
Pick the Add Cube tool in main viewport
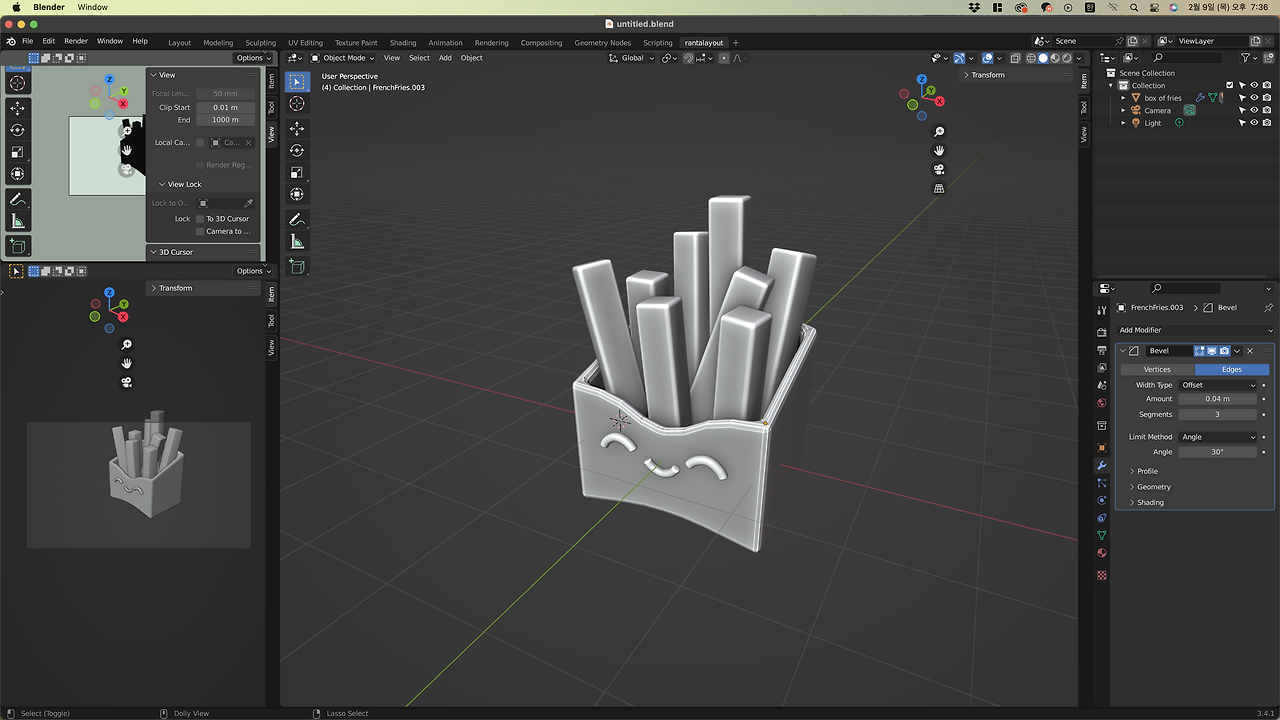click(x=297, y=266)
